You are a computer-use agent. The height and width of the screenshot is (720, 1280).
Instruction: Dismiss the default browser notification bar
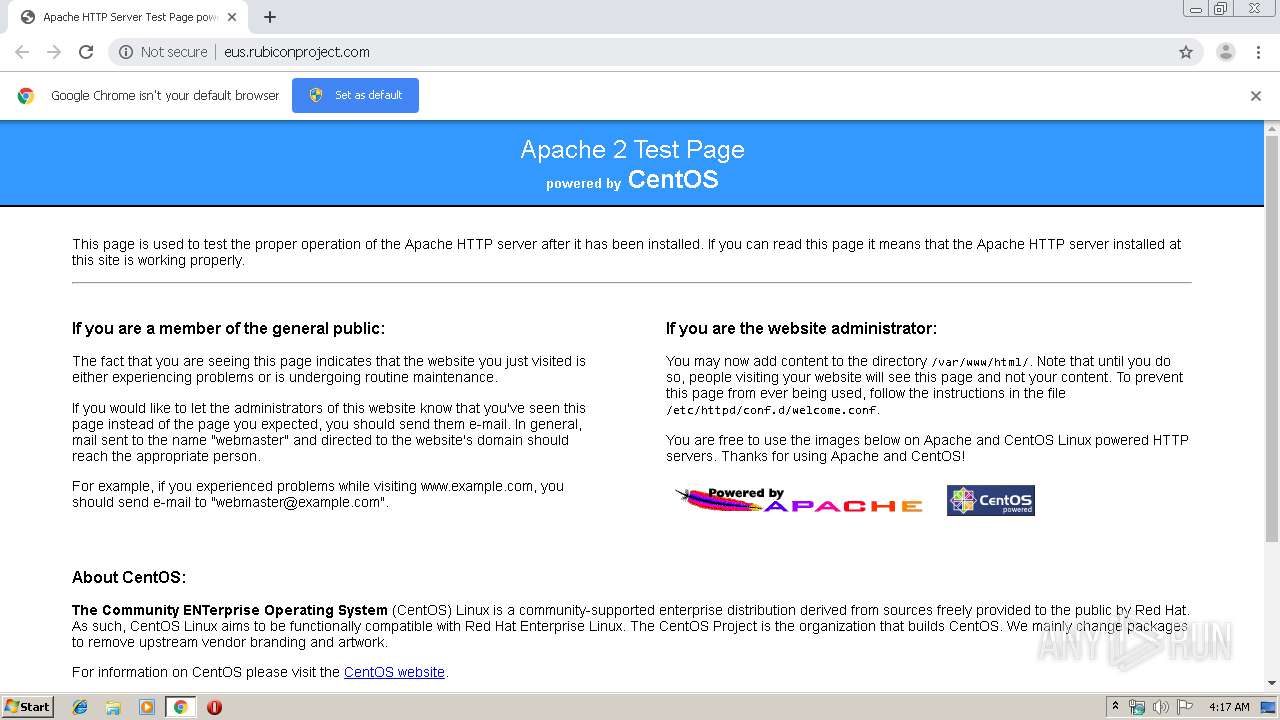[1256, 96]
